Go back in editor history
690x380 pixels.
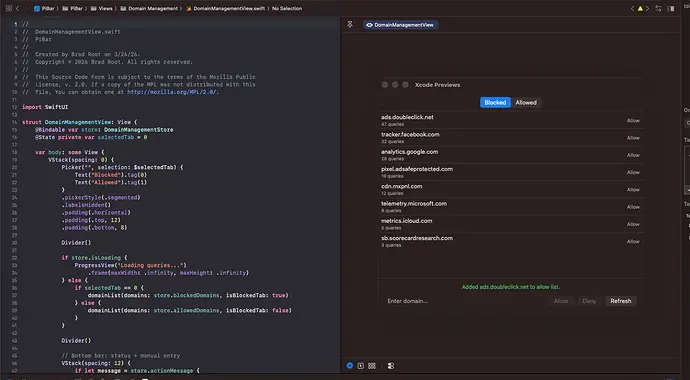pos(18,8)
